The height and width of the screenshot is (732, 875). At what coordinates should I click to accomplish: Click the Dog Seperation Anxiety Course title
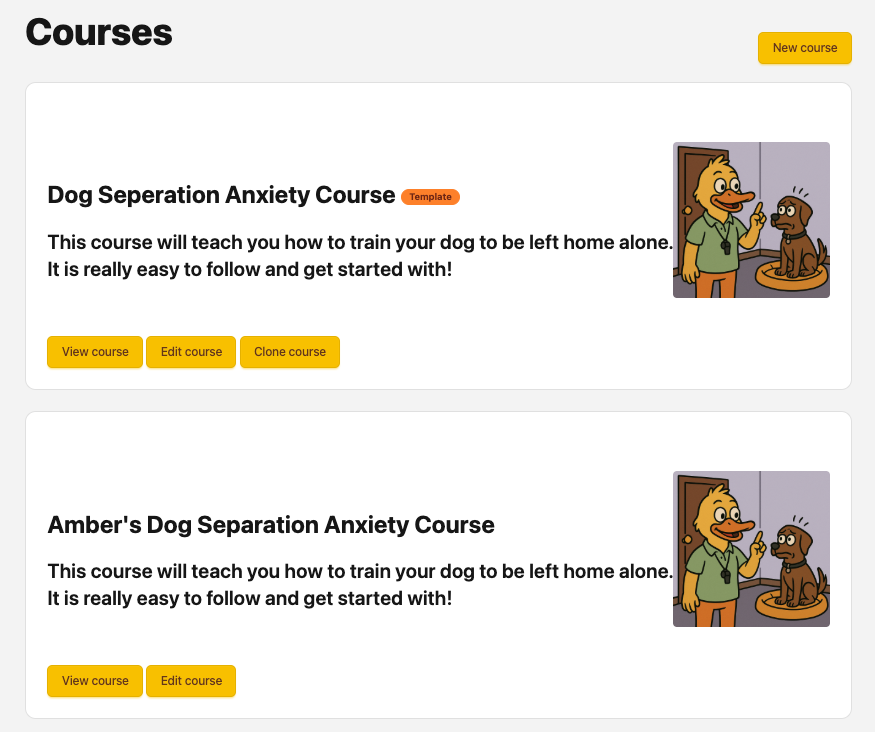[x=221, y=195]
